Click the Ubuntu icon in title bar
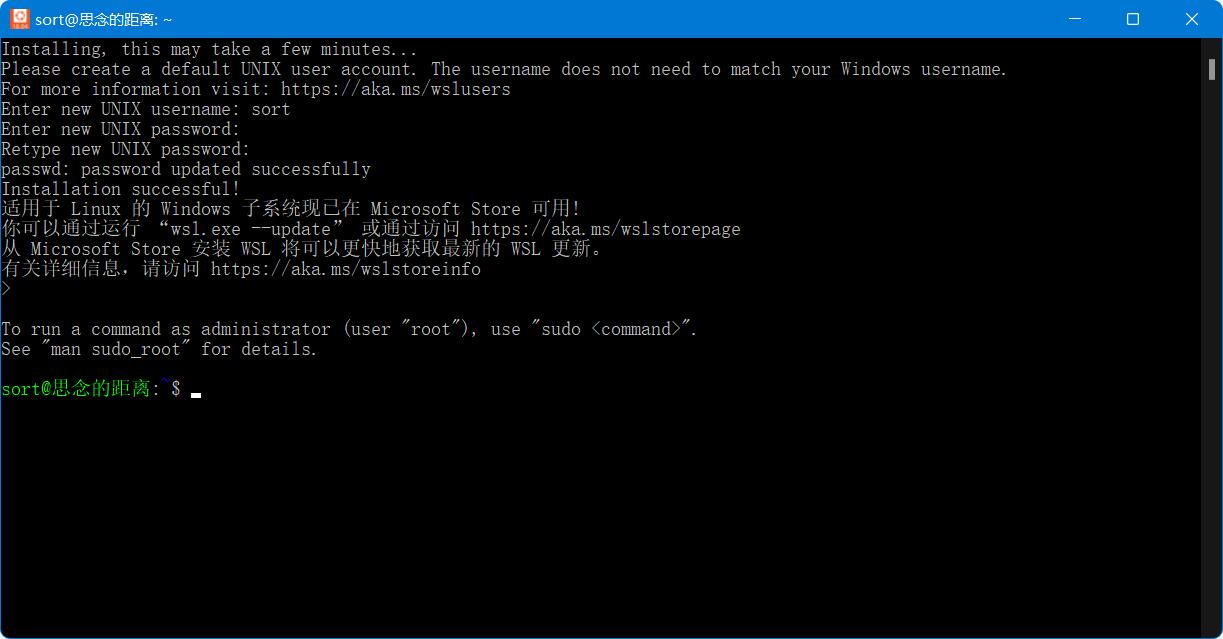1223x639 pixels. (19, 19)
